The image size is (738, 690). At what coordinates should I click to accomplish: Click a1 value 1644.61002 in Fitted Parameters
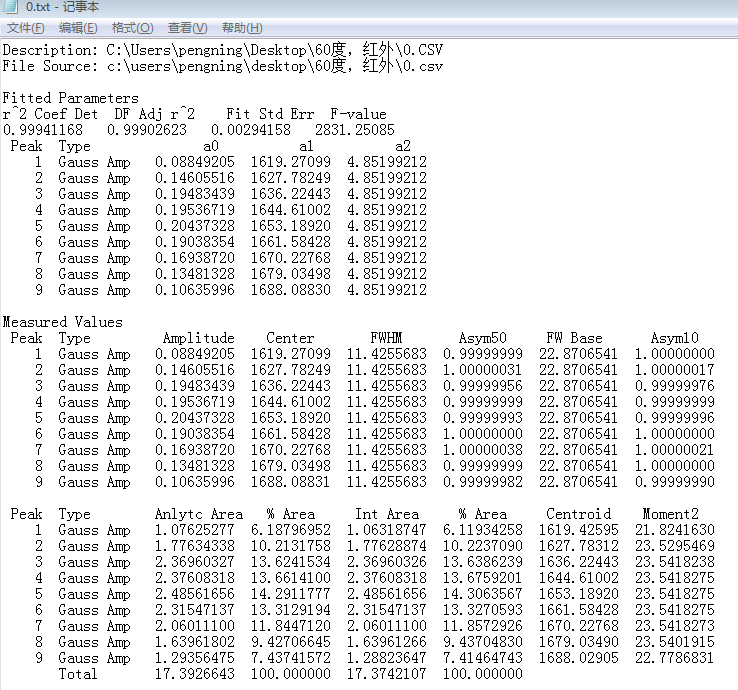point(290,210)
